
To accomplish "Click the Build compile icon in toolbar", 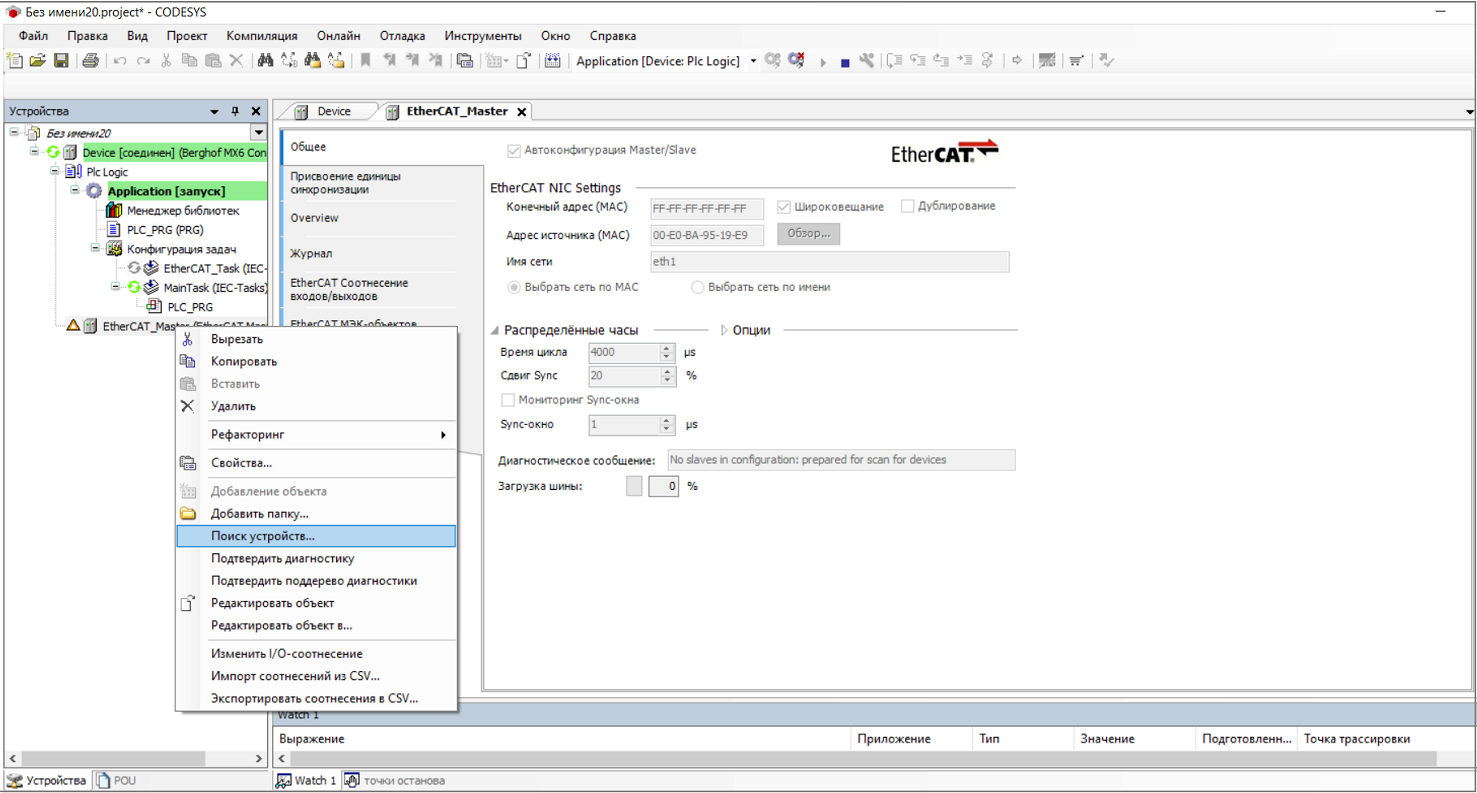I will click(x=552, y=61).
